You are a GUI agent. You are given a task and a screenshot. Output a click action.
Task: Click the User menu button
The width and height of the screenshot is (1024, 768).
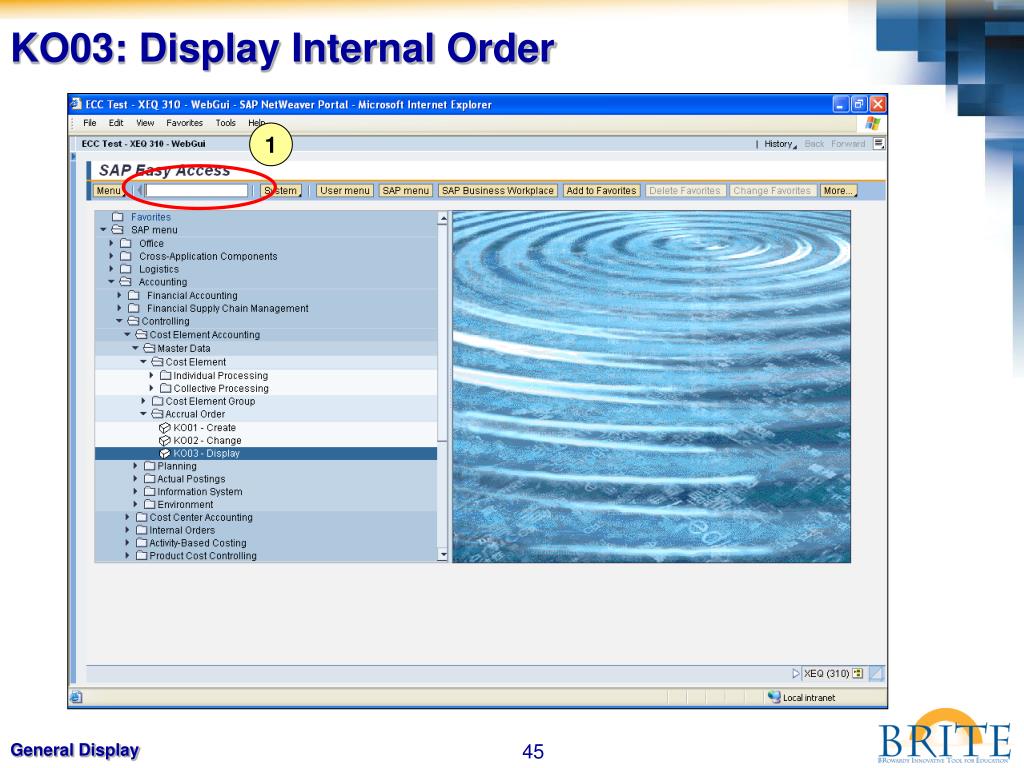pyautogui.click(x=345, y=191)
